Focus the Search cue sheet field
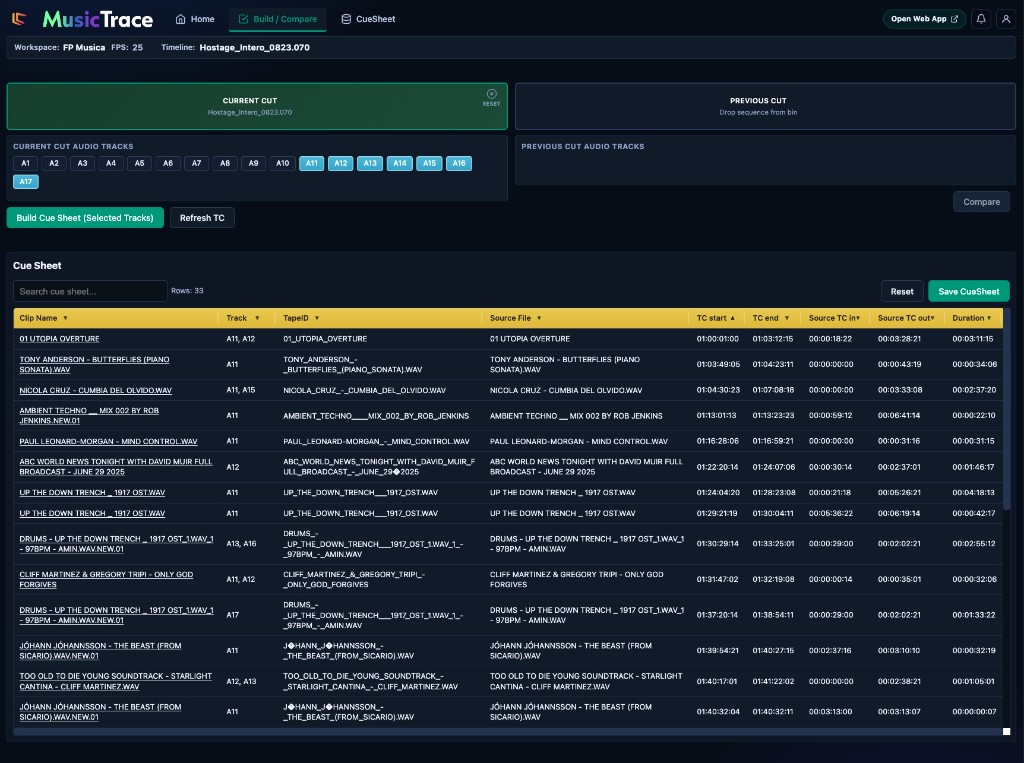This screenshot has width=1024, height=763. pos(90,291)
